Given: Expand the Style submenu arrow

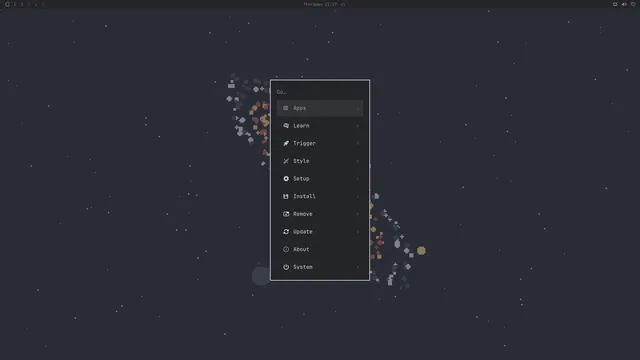Looking at the screenshot, I should pyautogui.click(x=358, y=161).
